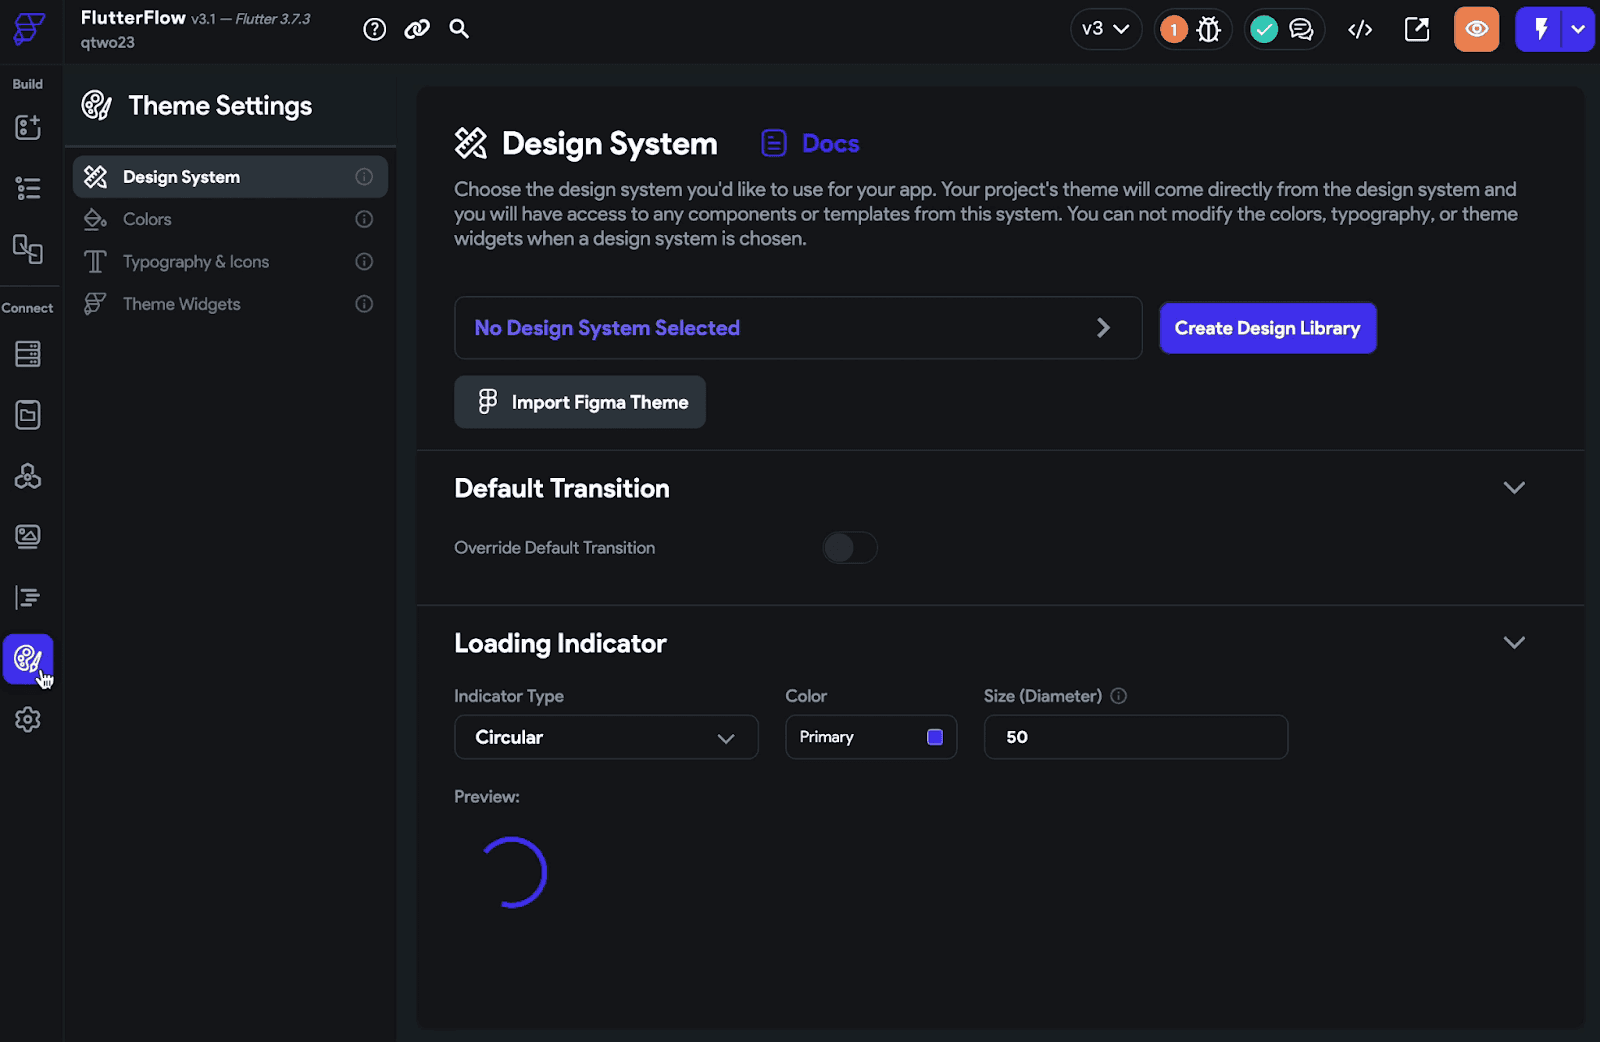Screen dimensions: 1600x1042
Task: Run test mode lightning bolt button
Action: pyautogui.click(x=1541, y=29)
